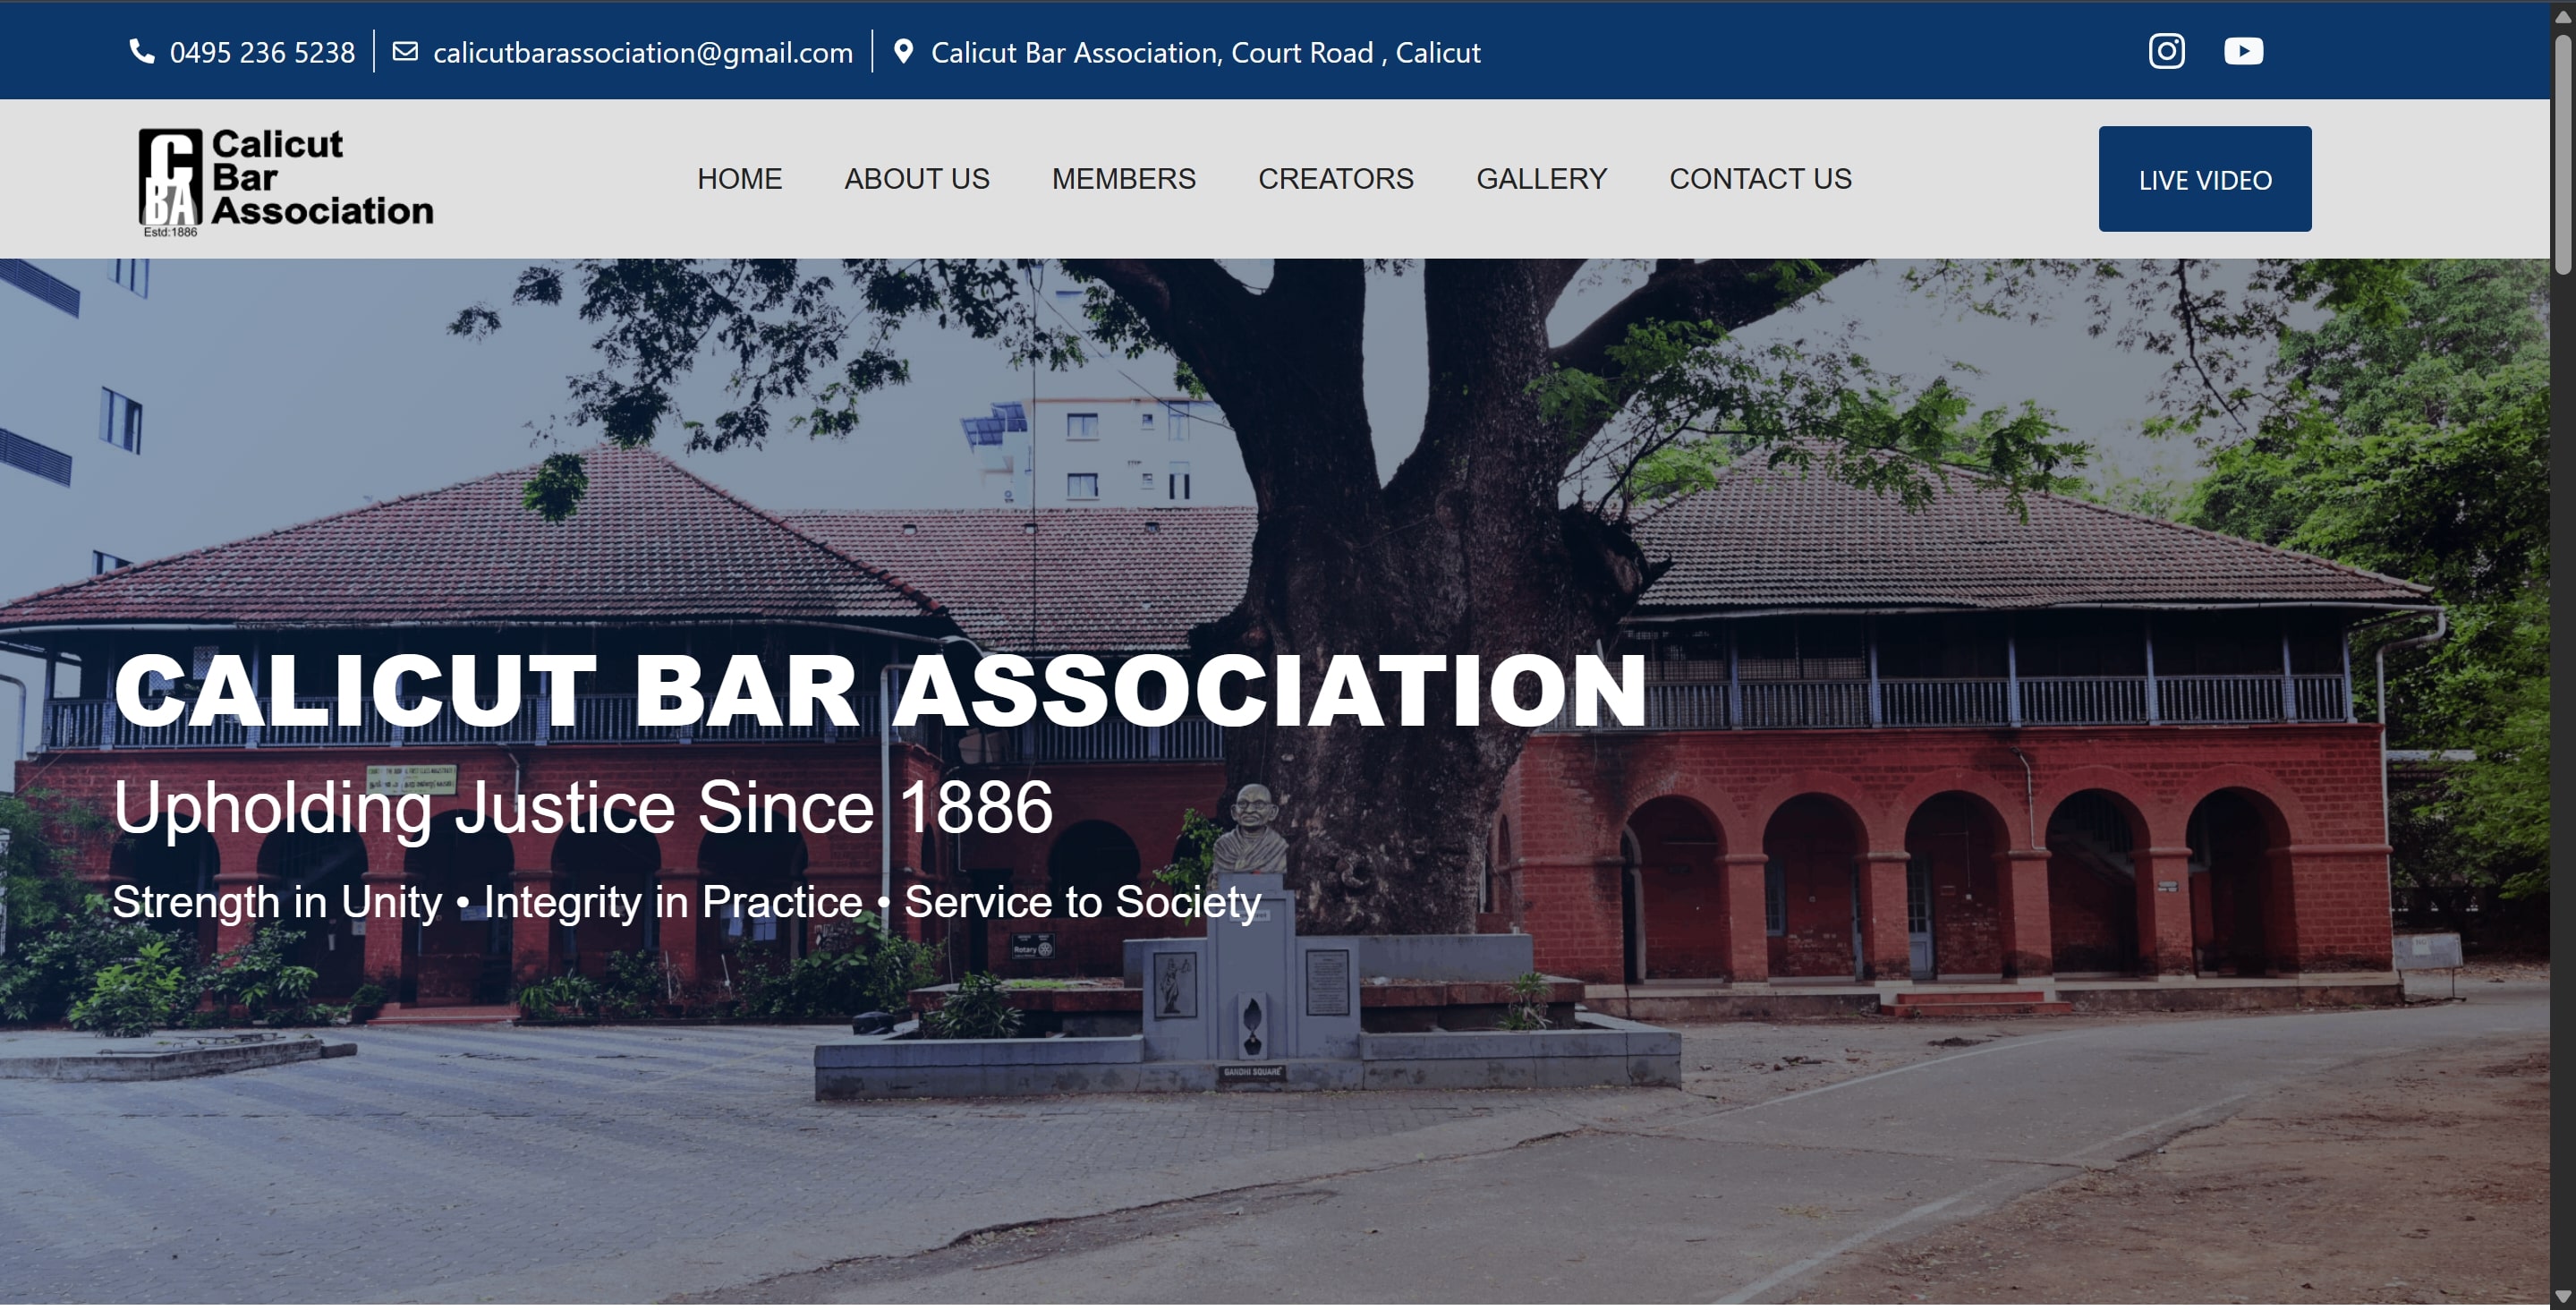Call 0495 236 5238 via the phone link

click(x=261, y=53)
